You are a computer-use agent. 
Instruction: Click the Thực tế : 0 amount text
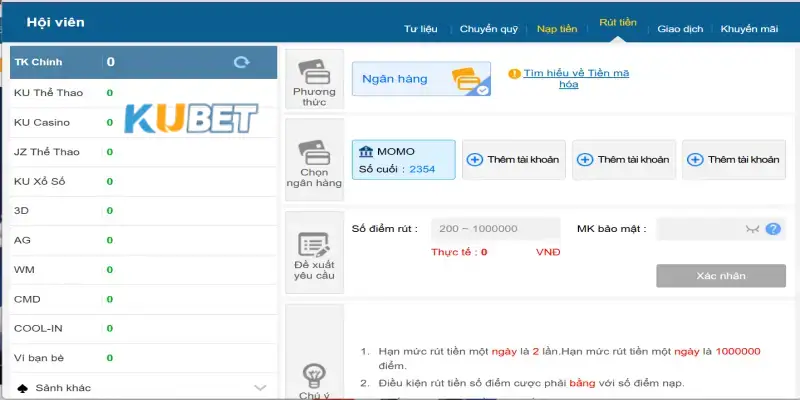point(459,252)
